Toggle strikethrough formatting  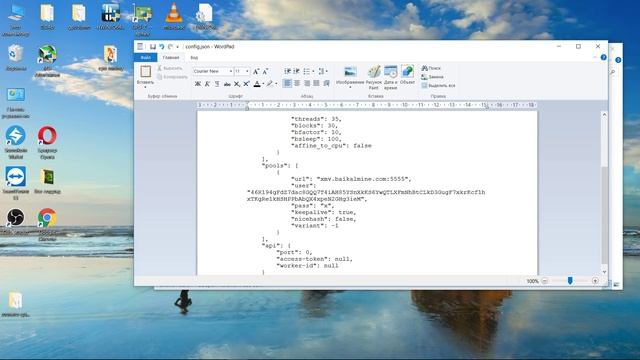(227, 84)
